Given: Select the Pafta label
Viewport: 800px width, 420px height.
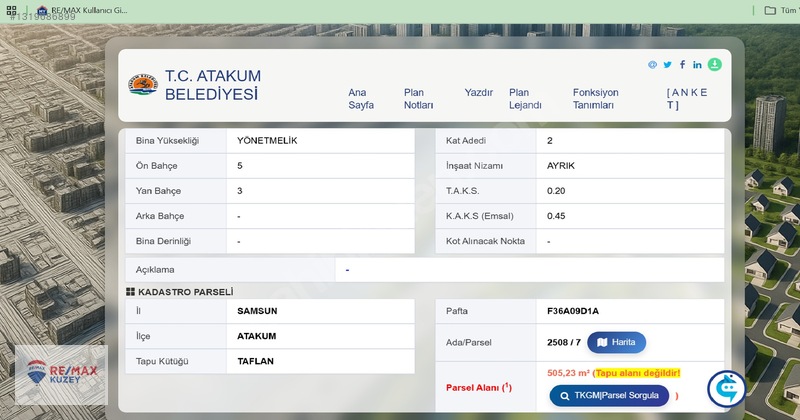Looking at the screenshot, I should point(457,311).
